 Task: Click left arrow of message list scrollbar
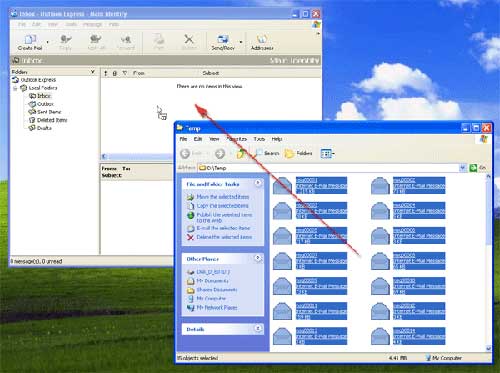point(104,156)
